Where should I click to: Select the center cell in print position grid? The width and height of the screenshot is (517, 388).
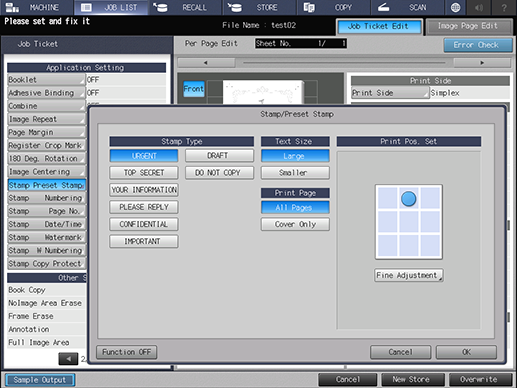pos(409,222)
